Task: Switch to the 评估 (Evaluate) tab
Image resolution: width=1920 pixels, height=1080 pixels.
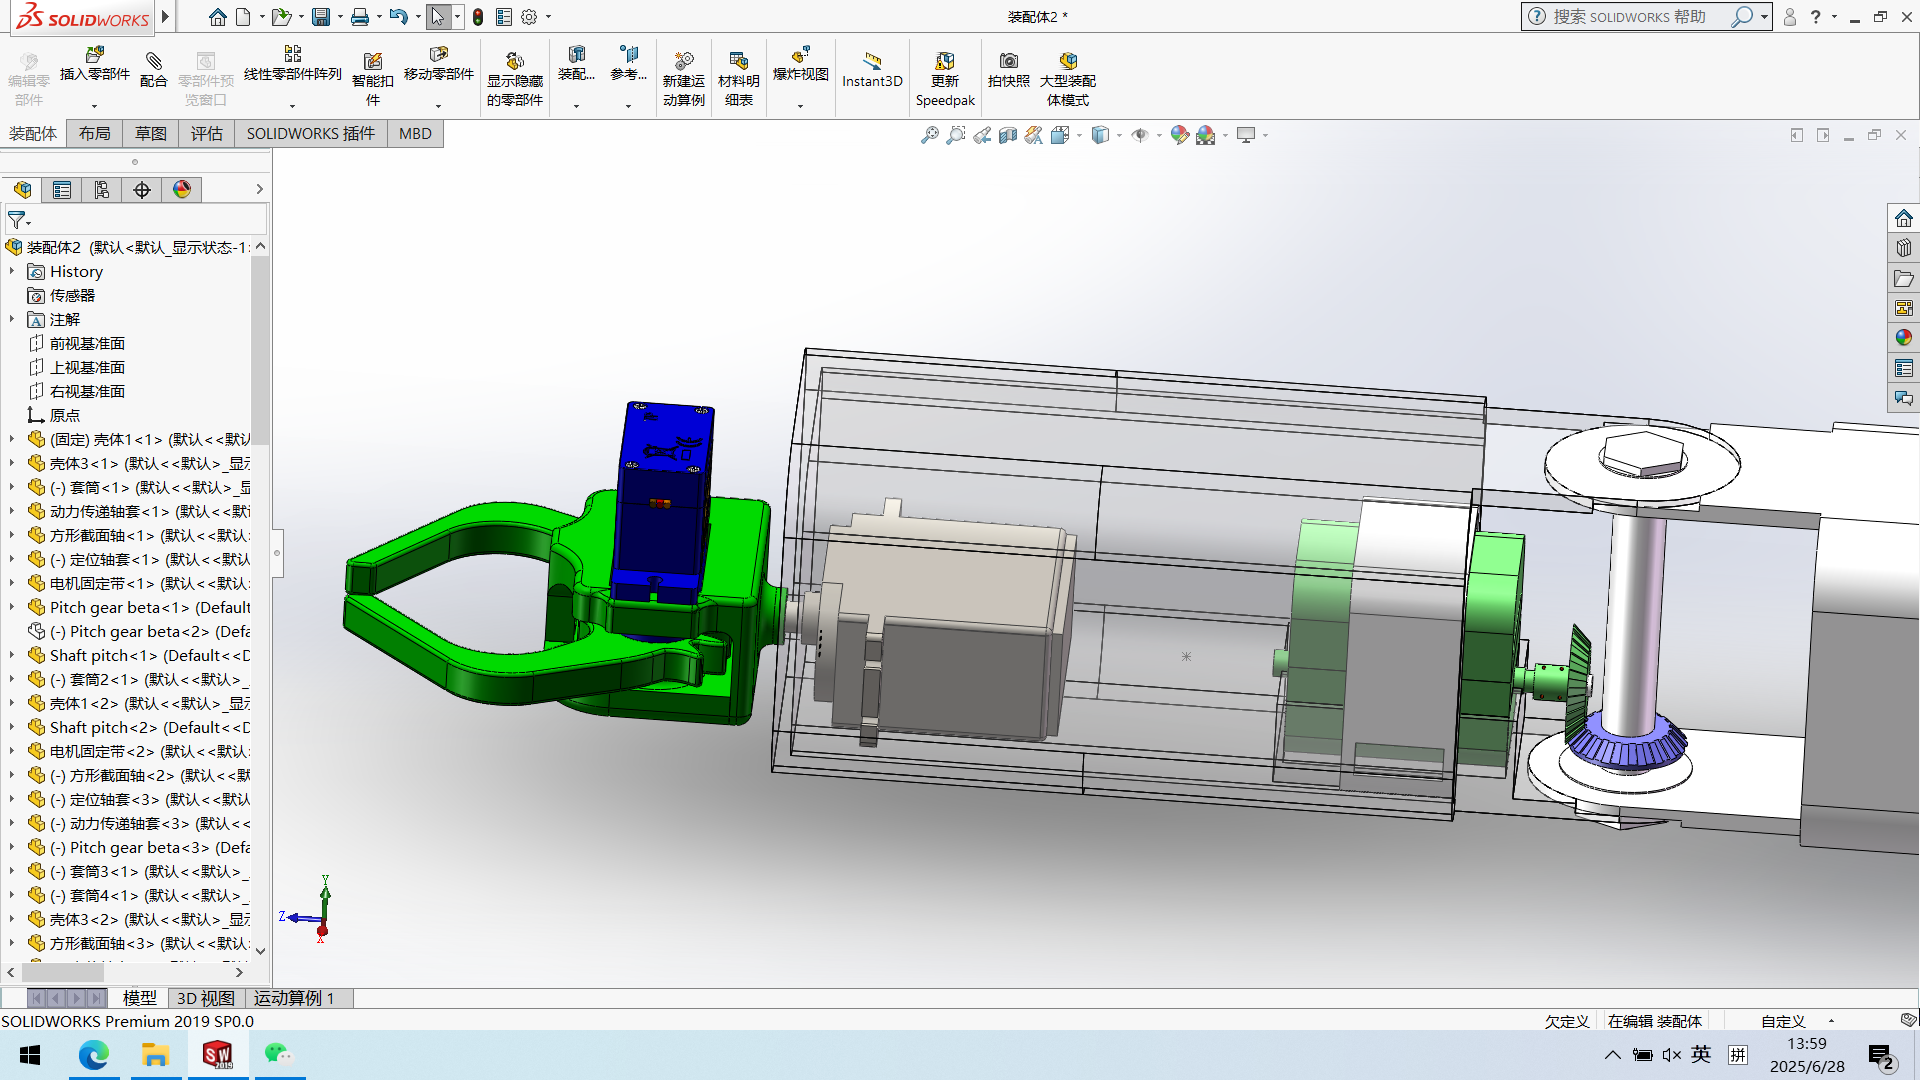Action: coord(207,134)
